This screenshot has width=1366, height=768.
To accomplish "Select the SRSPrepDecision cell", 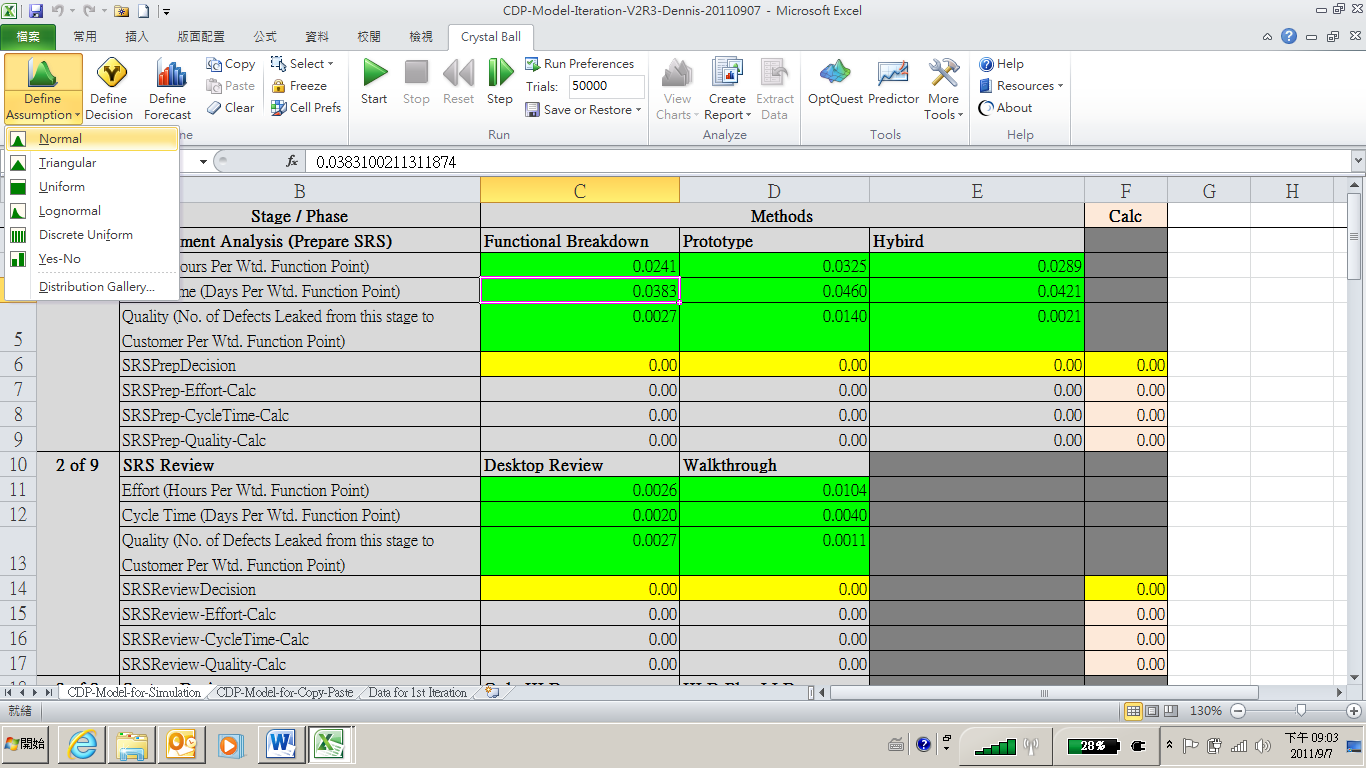I will [299, 365].
